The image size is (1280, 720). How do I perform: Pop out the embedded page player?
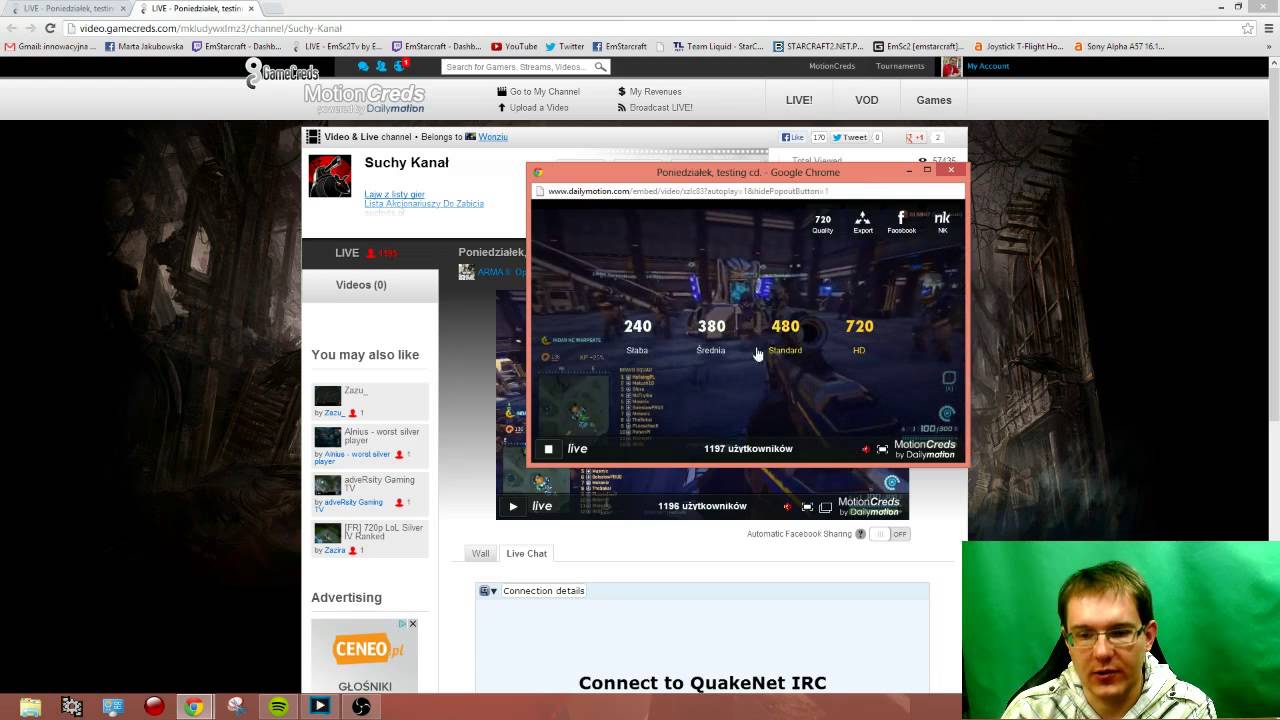tap(825, 506)
